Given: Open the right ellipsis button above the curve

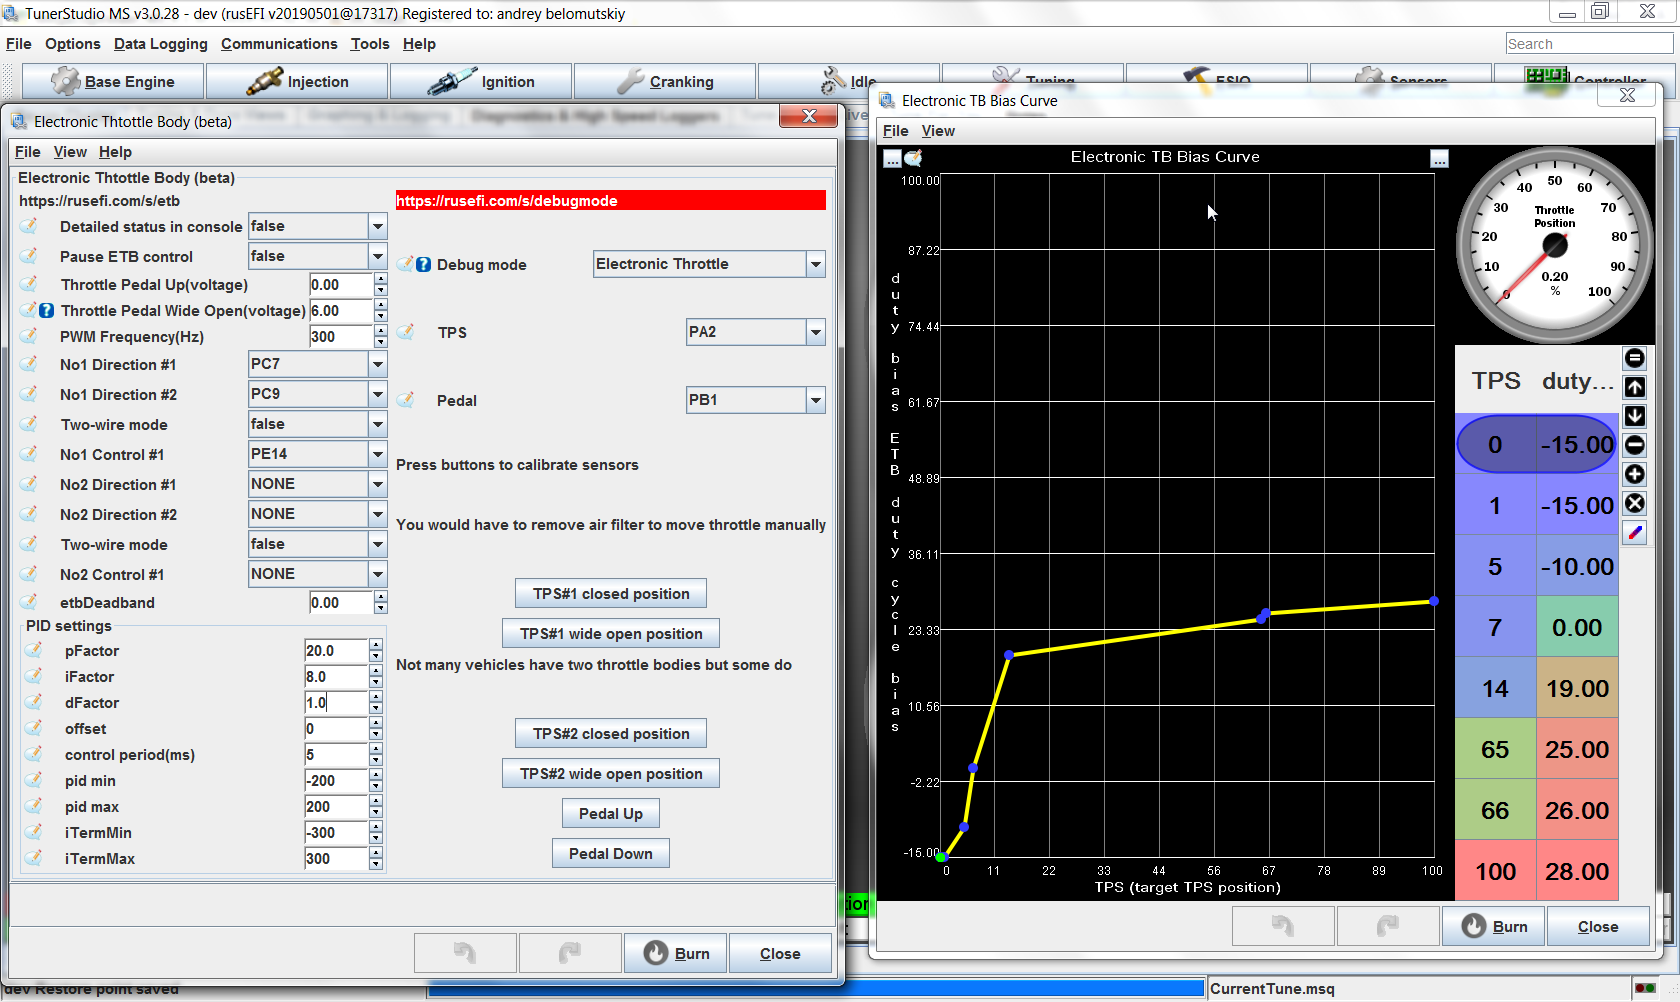Looking at the screenshot, I should pyautogui.click(x=1439, y=158).
